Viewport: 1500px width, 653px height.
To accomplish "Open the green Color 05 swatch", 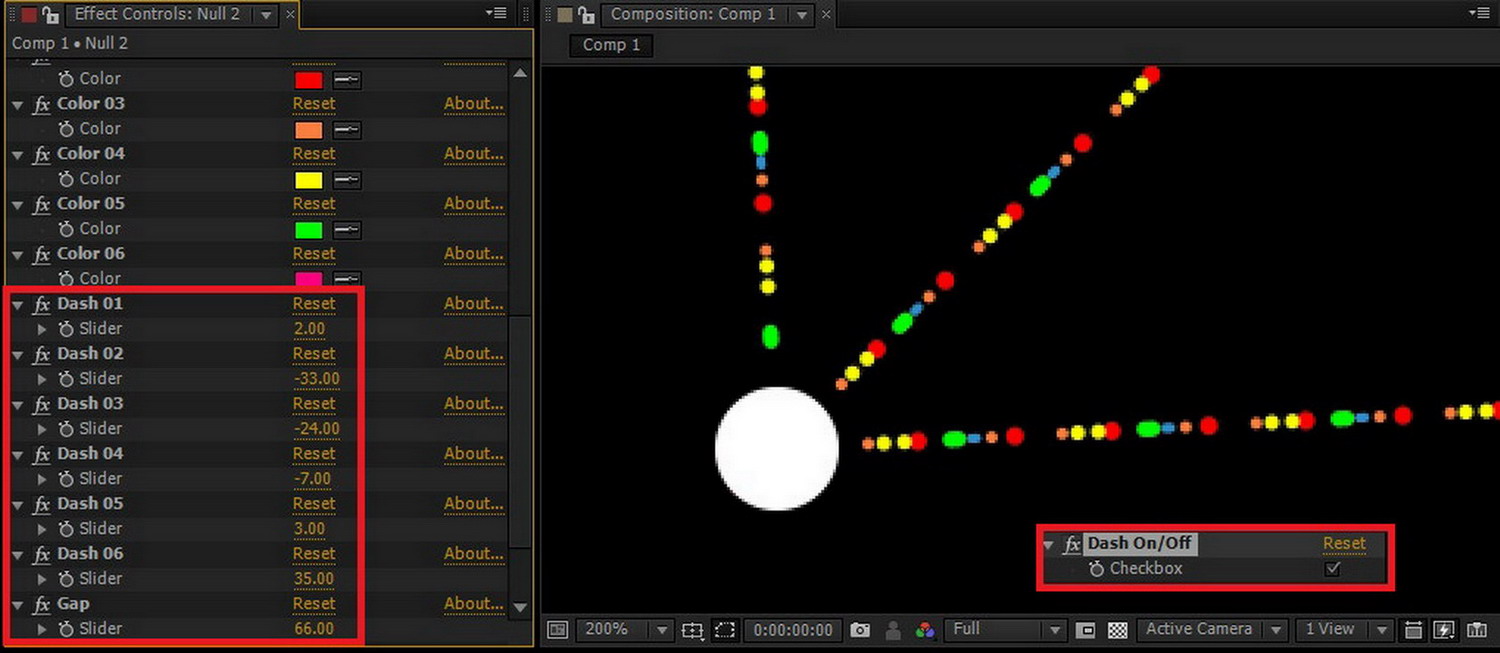I will [309, 230].
